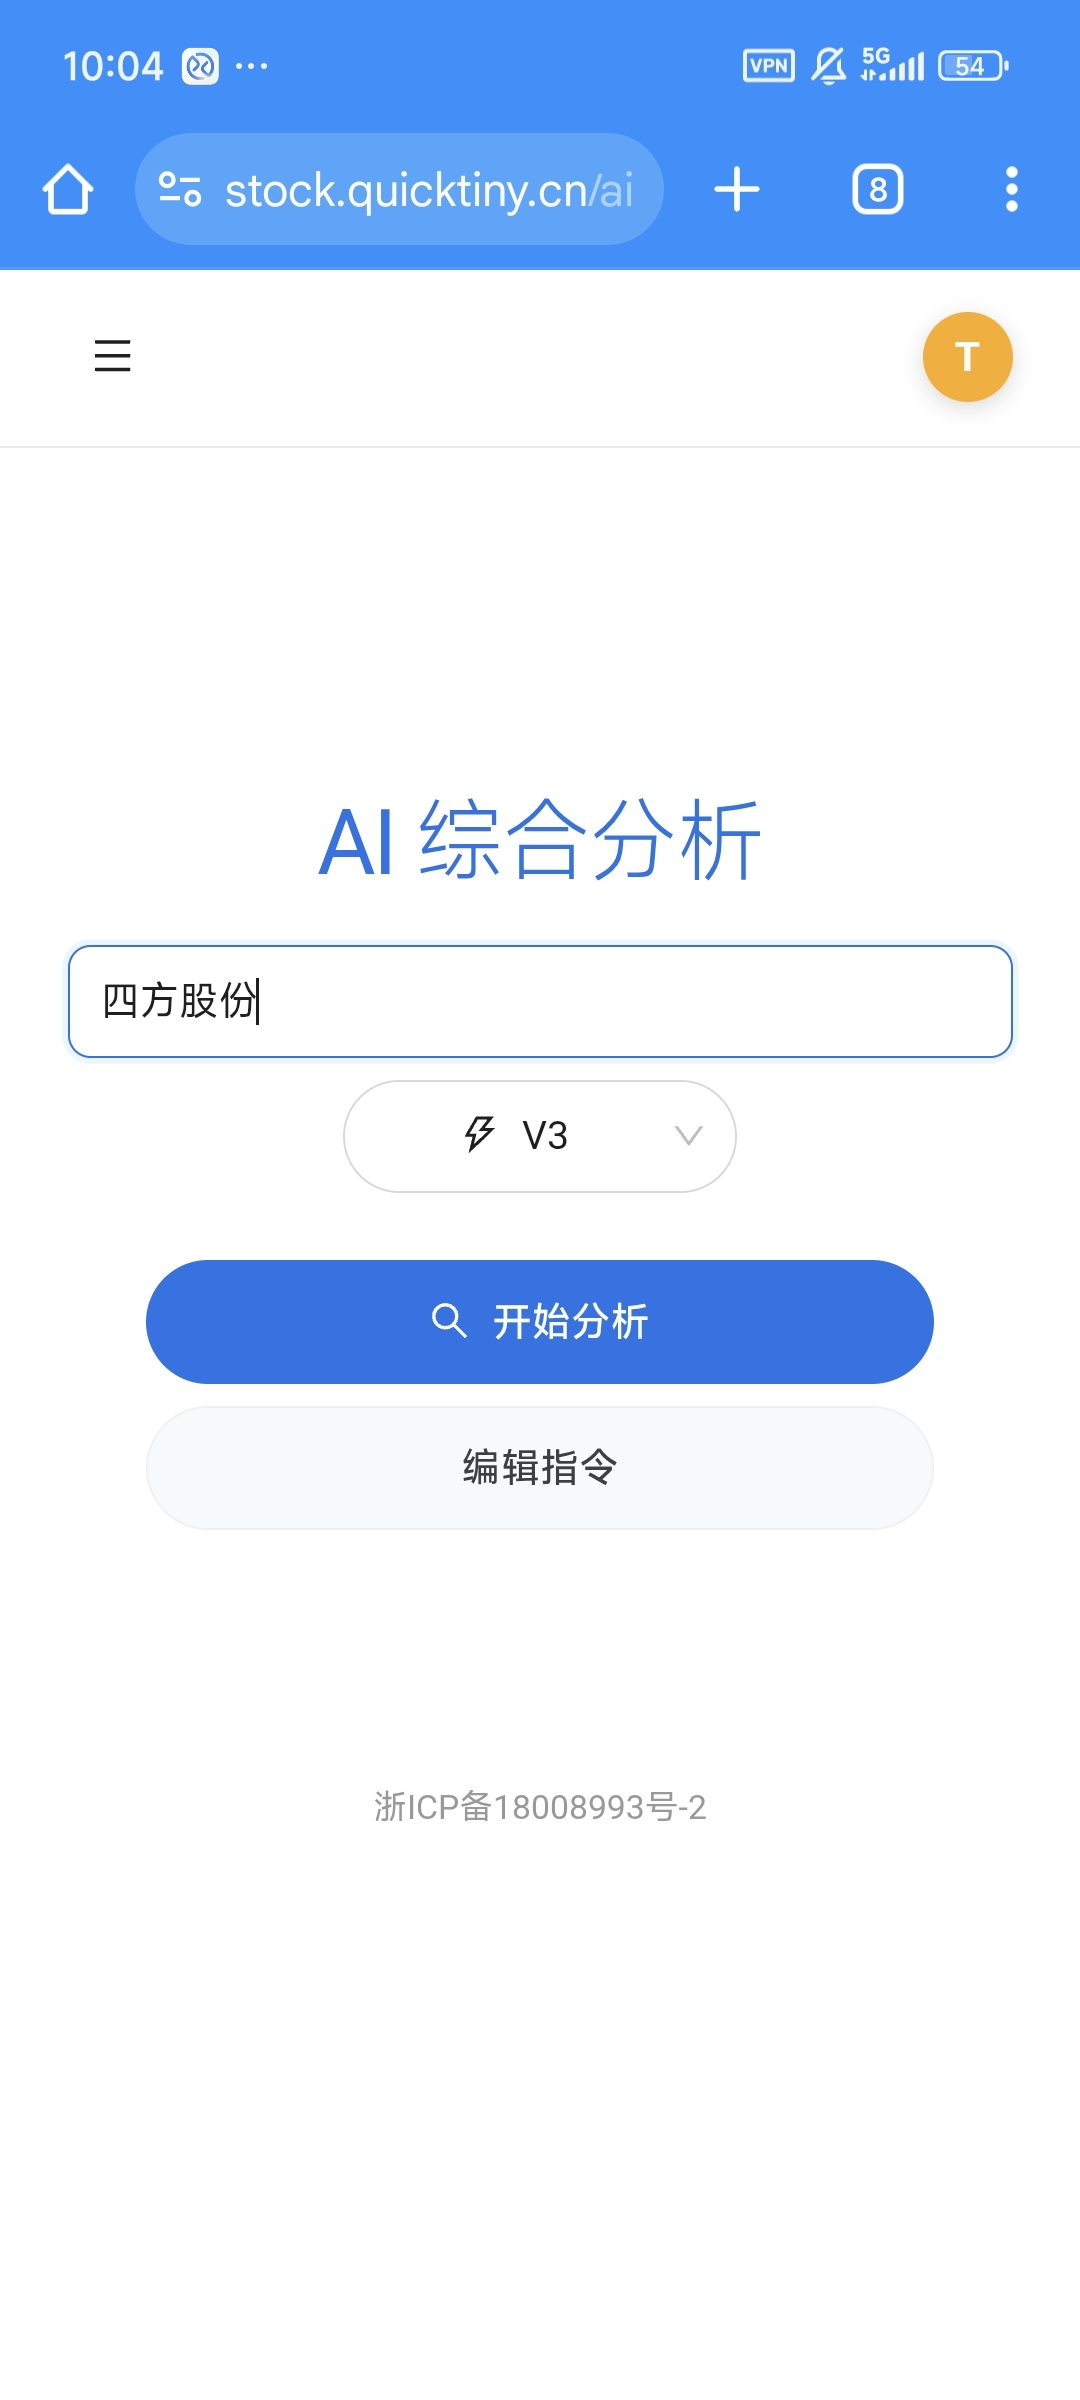Tap the muted bell notification icon
The image size is (1080, 2400).
coord(828,66)
